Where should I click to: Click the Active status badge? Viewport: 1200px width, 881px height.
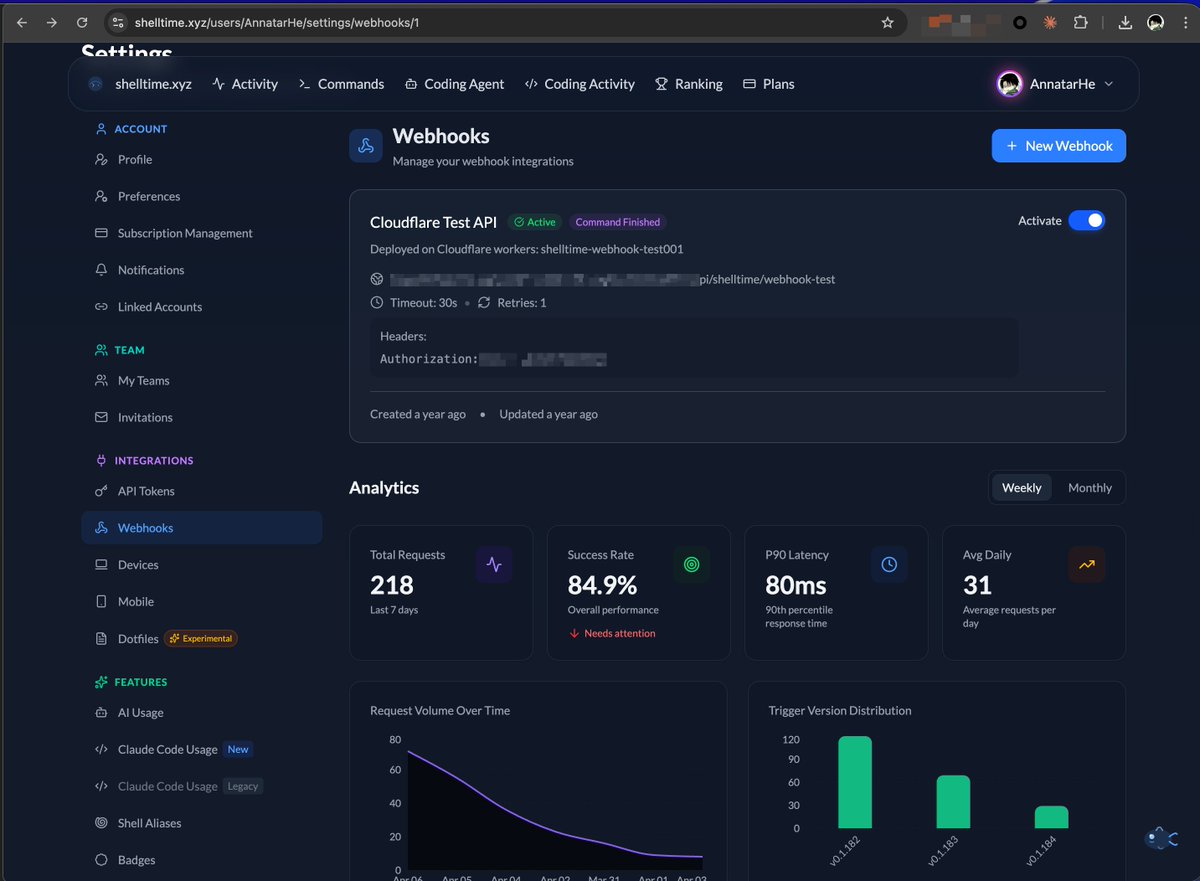coord(535,222)
